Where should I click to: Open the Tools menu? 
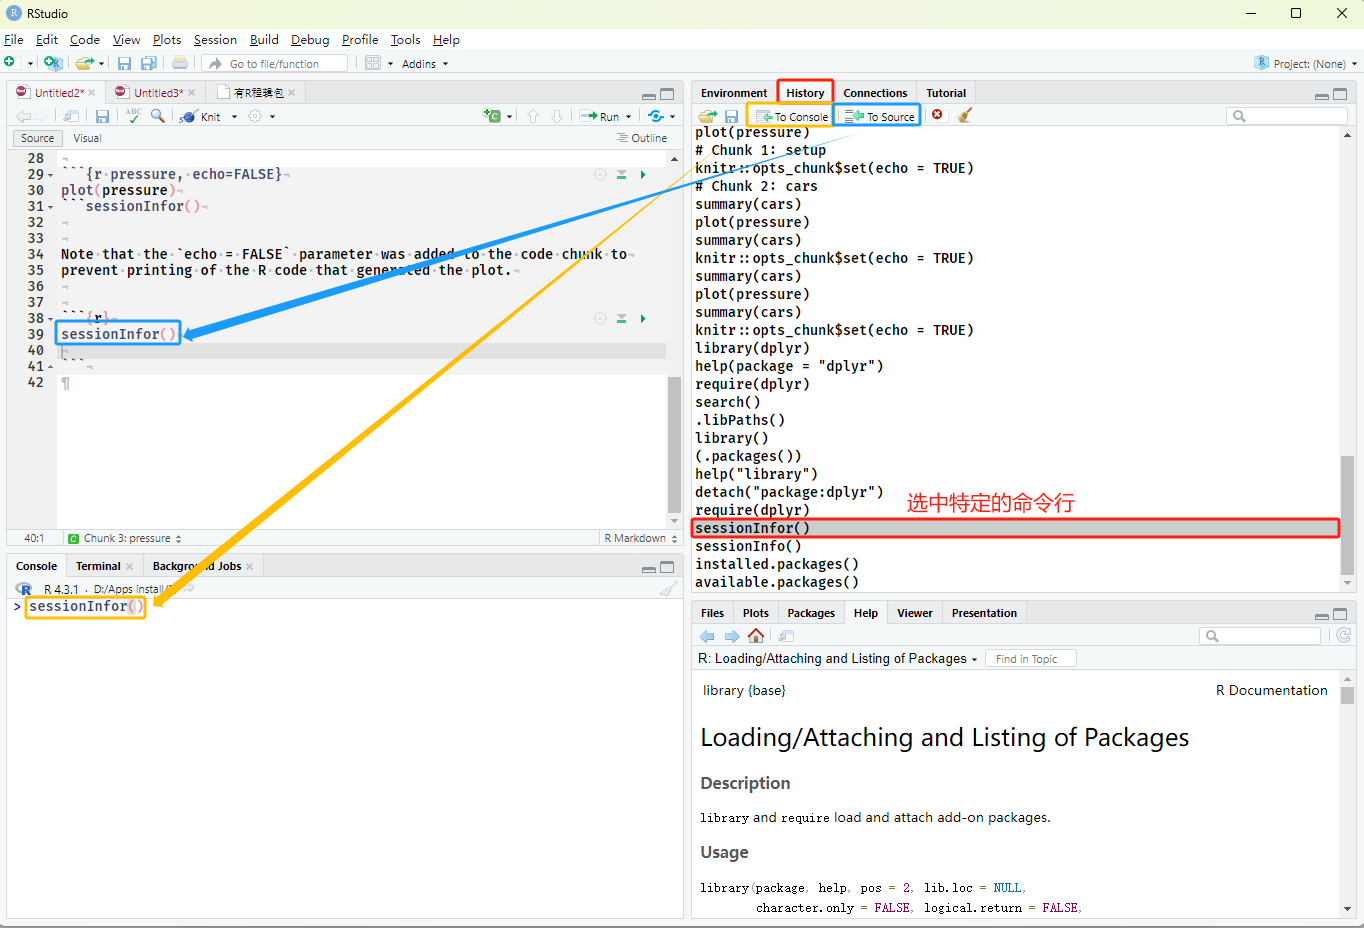[x=405, y=40]
